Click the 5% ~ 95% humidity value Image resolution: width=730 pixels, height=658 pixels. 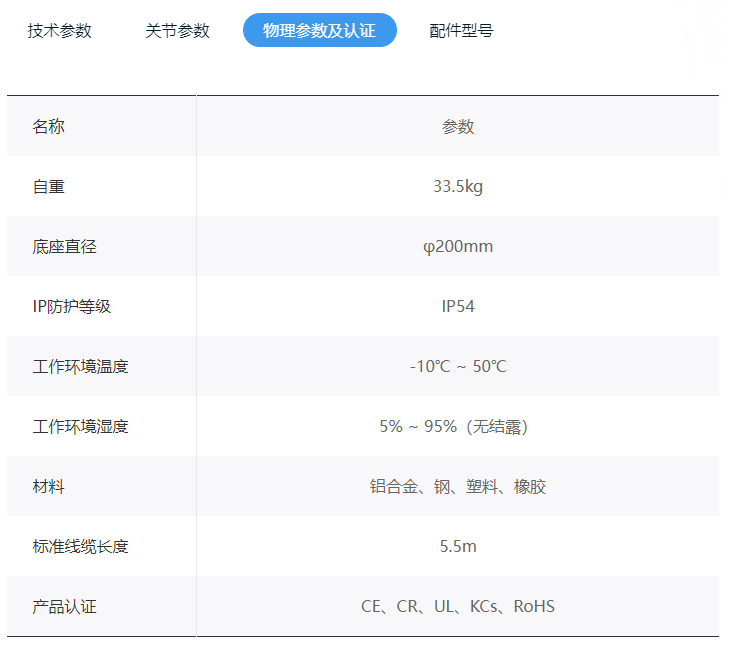(454, 427)
